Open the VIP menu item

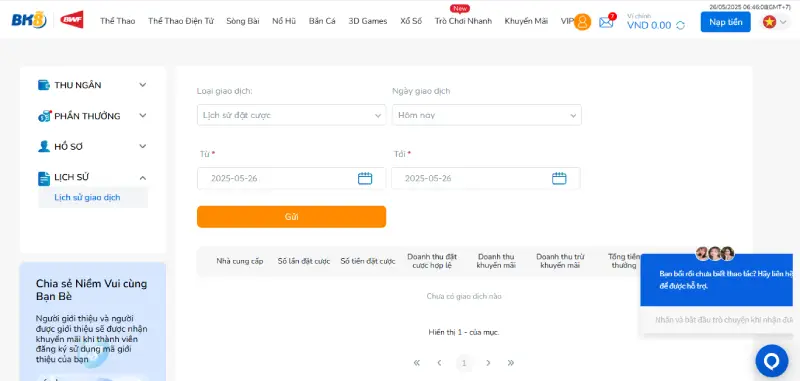[567, 21]
